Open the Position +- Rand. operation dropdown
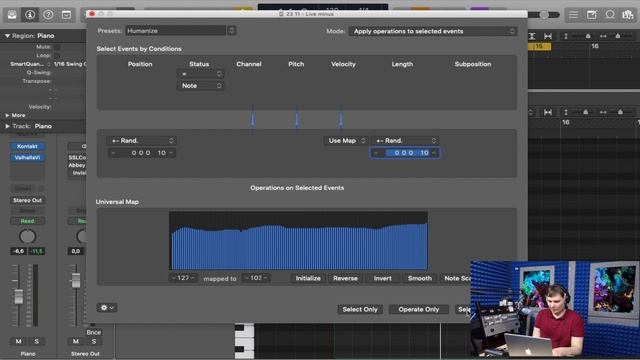640x360 pixels. (x=141, y=140)
